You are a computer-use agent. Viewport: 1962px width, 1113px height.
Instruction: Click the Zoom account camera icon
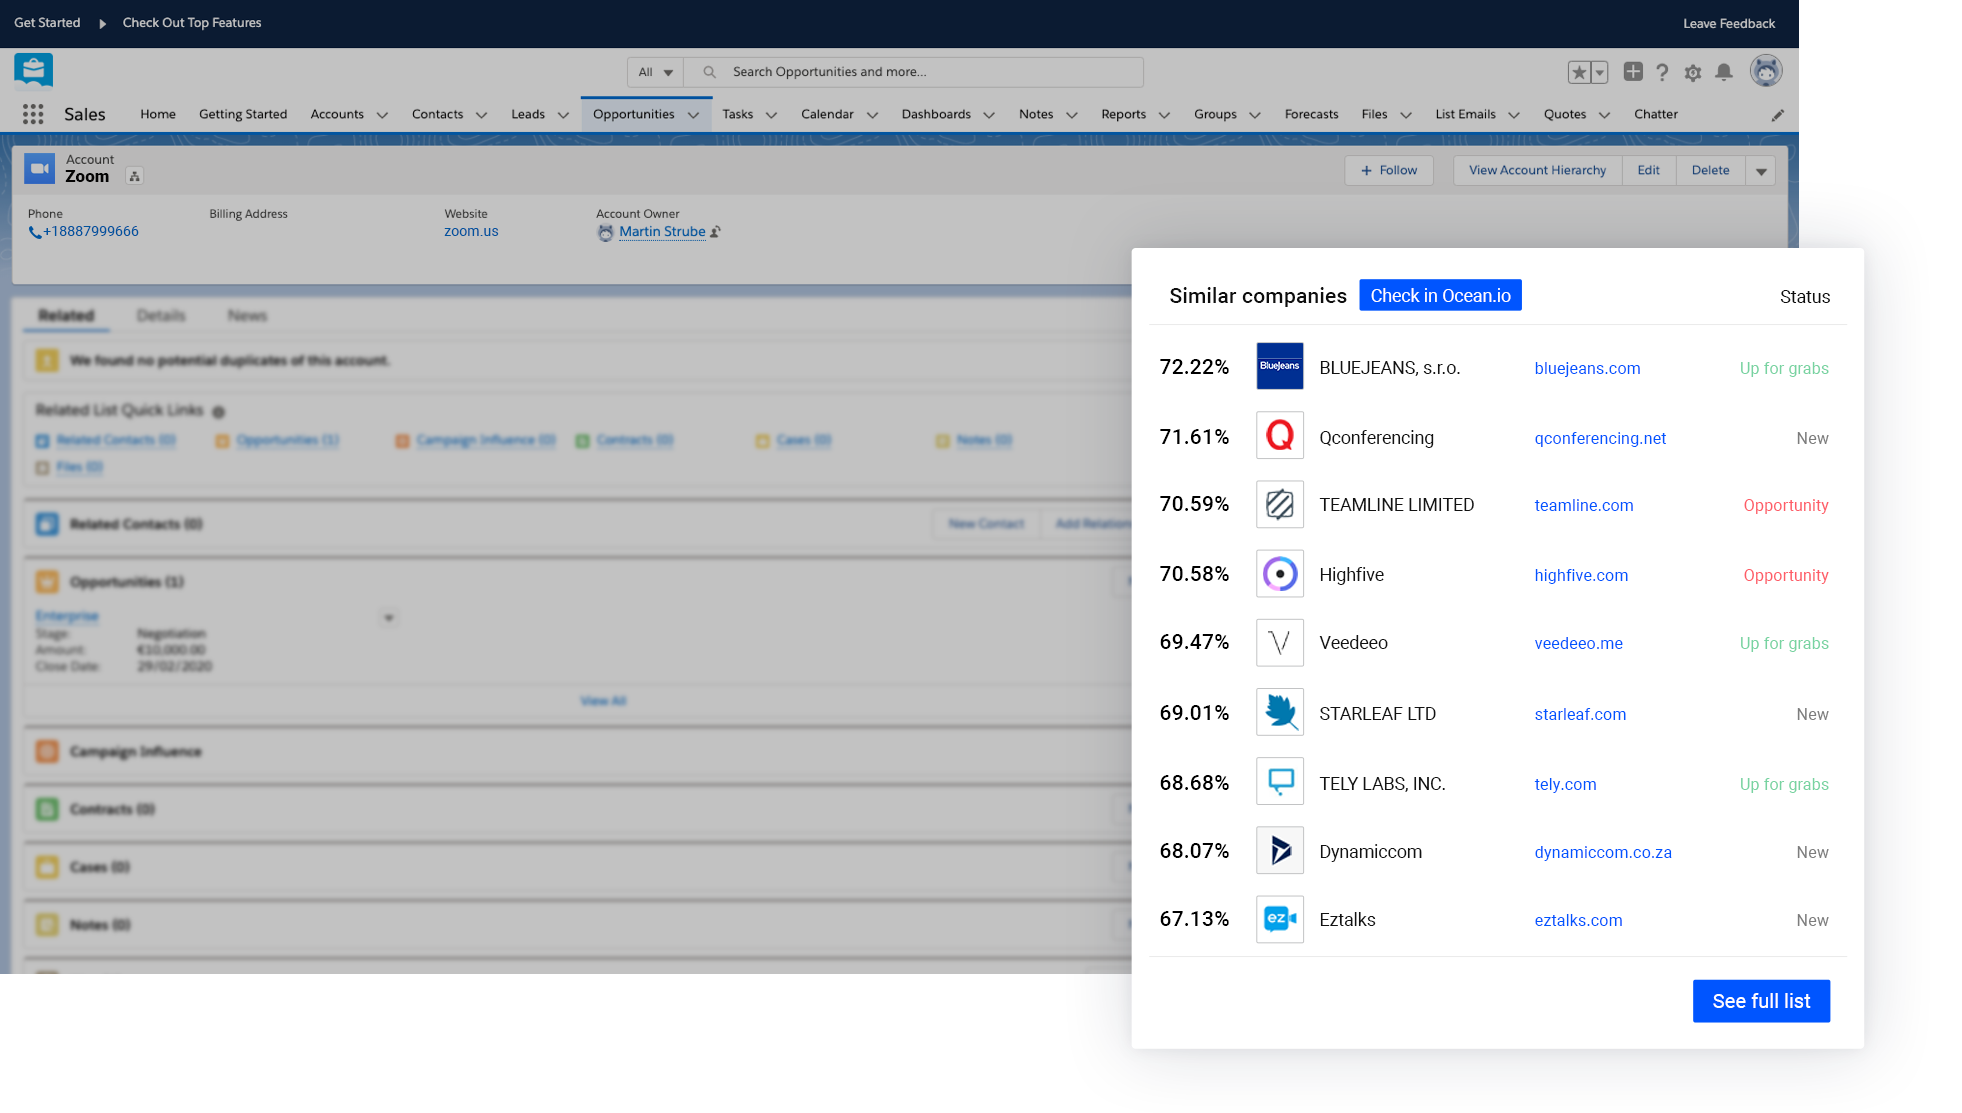point(40,168)
